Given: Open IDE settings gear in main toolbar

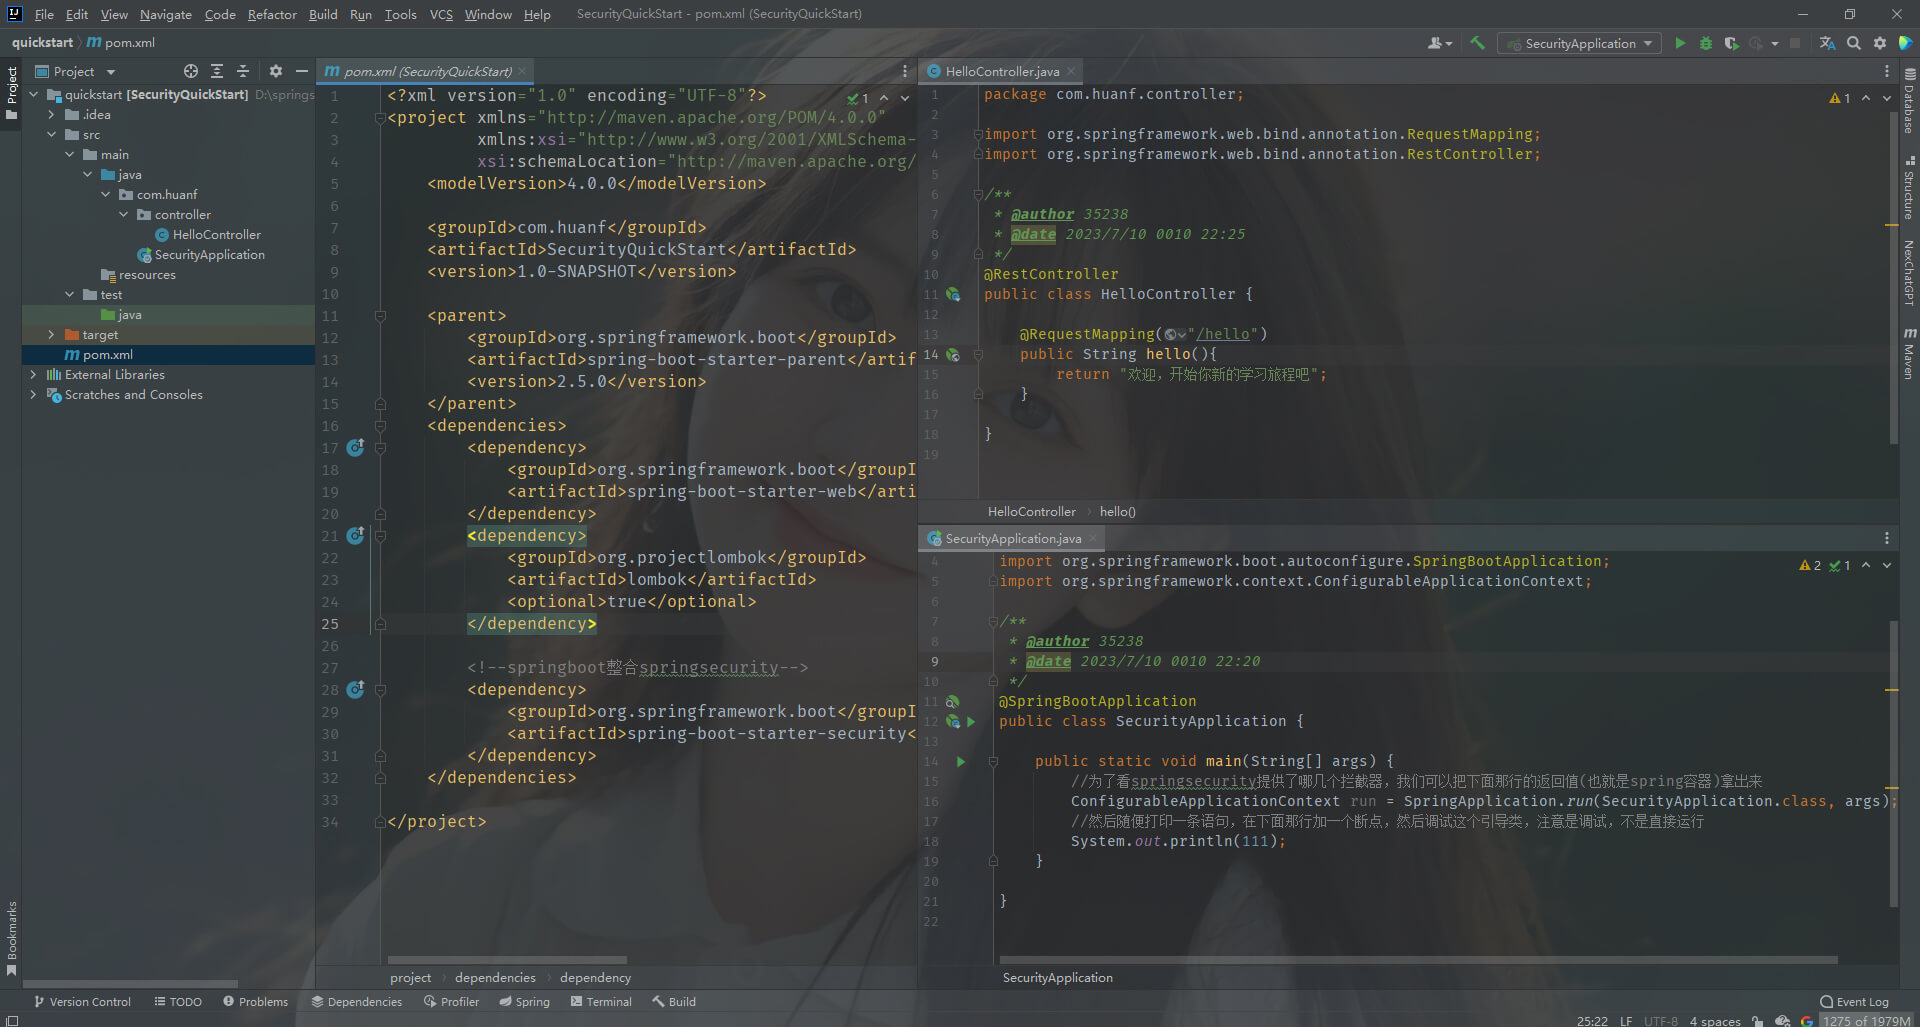Looking at the screenshot, I should click(1880, 43).
